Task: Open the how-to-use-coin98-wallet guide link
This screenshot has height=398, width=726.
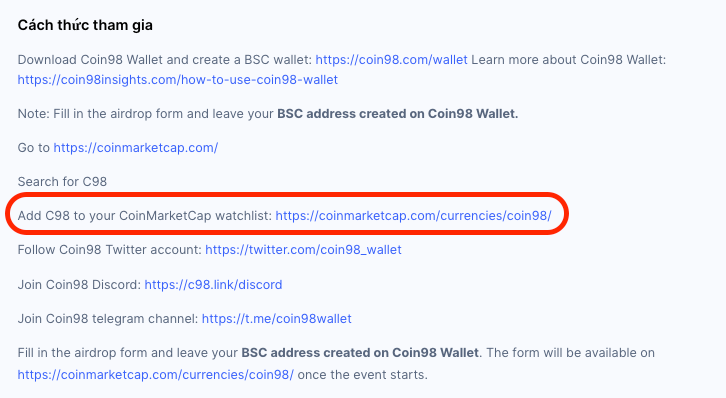Action: 178,80
